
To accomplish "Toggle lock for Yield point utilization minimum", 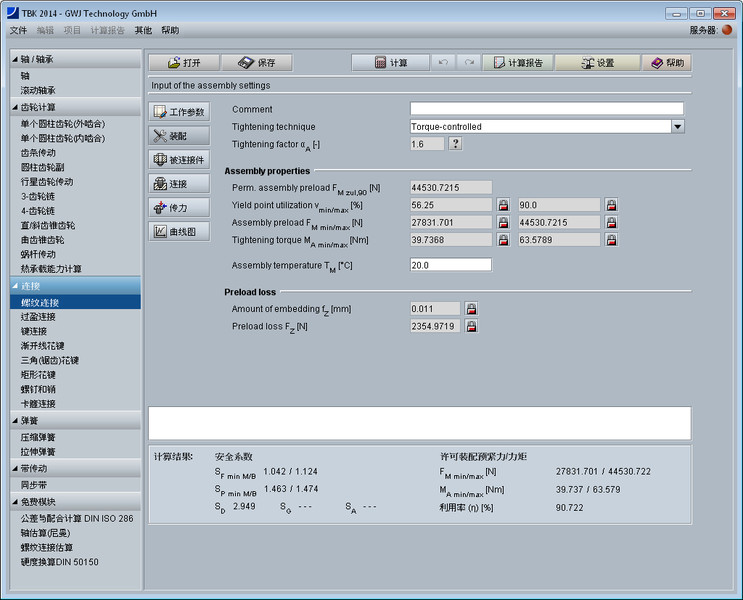I will tap(503, 205).
